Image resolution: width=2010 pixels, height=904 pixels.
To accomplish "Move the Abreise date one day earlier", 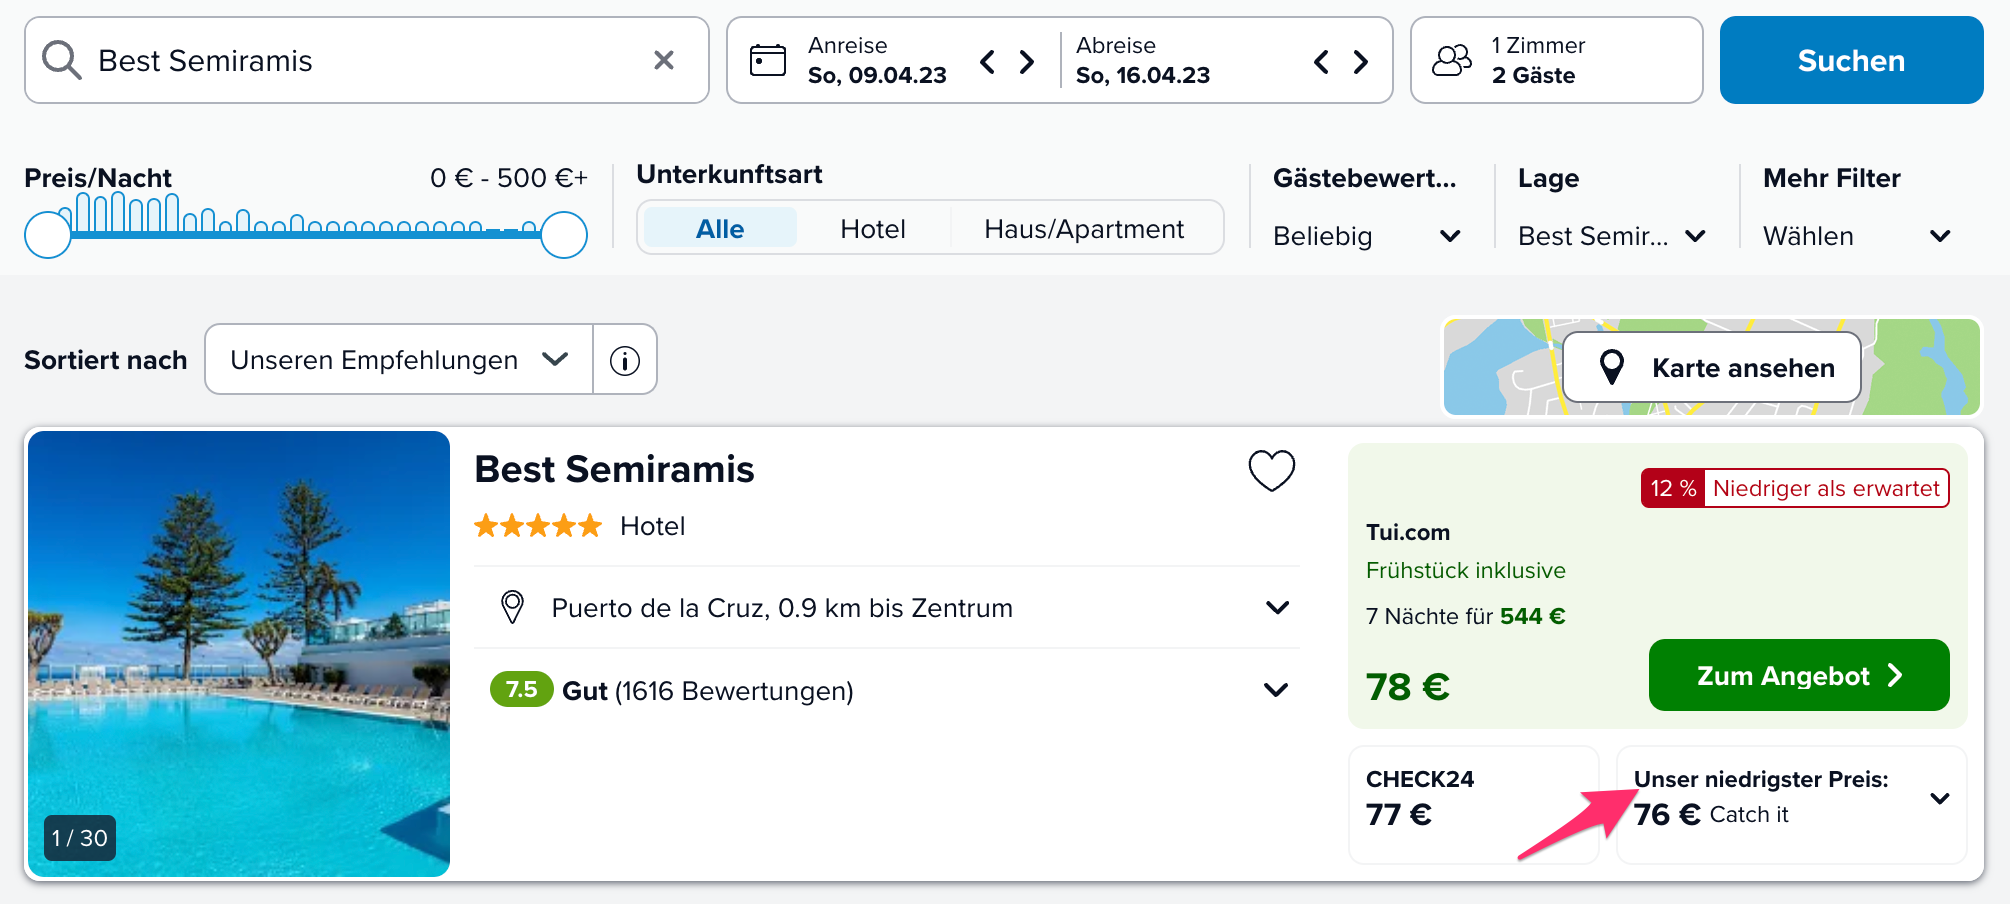I will point(1321,61).
